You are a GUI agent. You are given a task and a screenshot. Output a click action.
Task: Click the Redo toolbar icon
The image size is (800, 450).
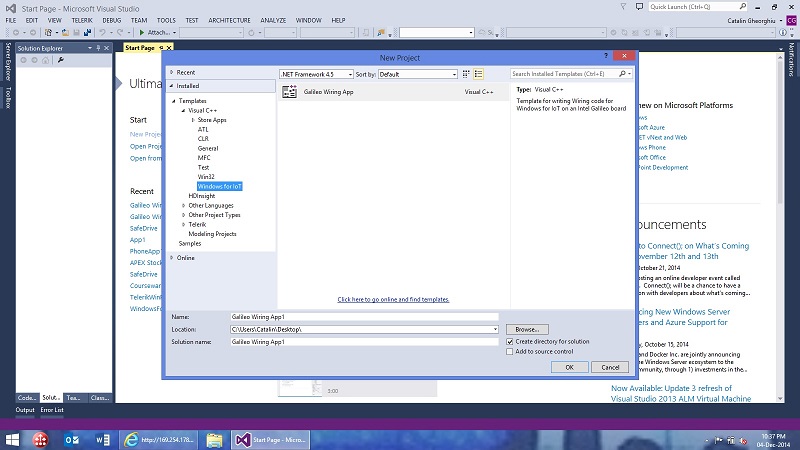[120, 32]
